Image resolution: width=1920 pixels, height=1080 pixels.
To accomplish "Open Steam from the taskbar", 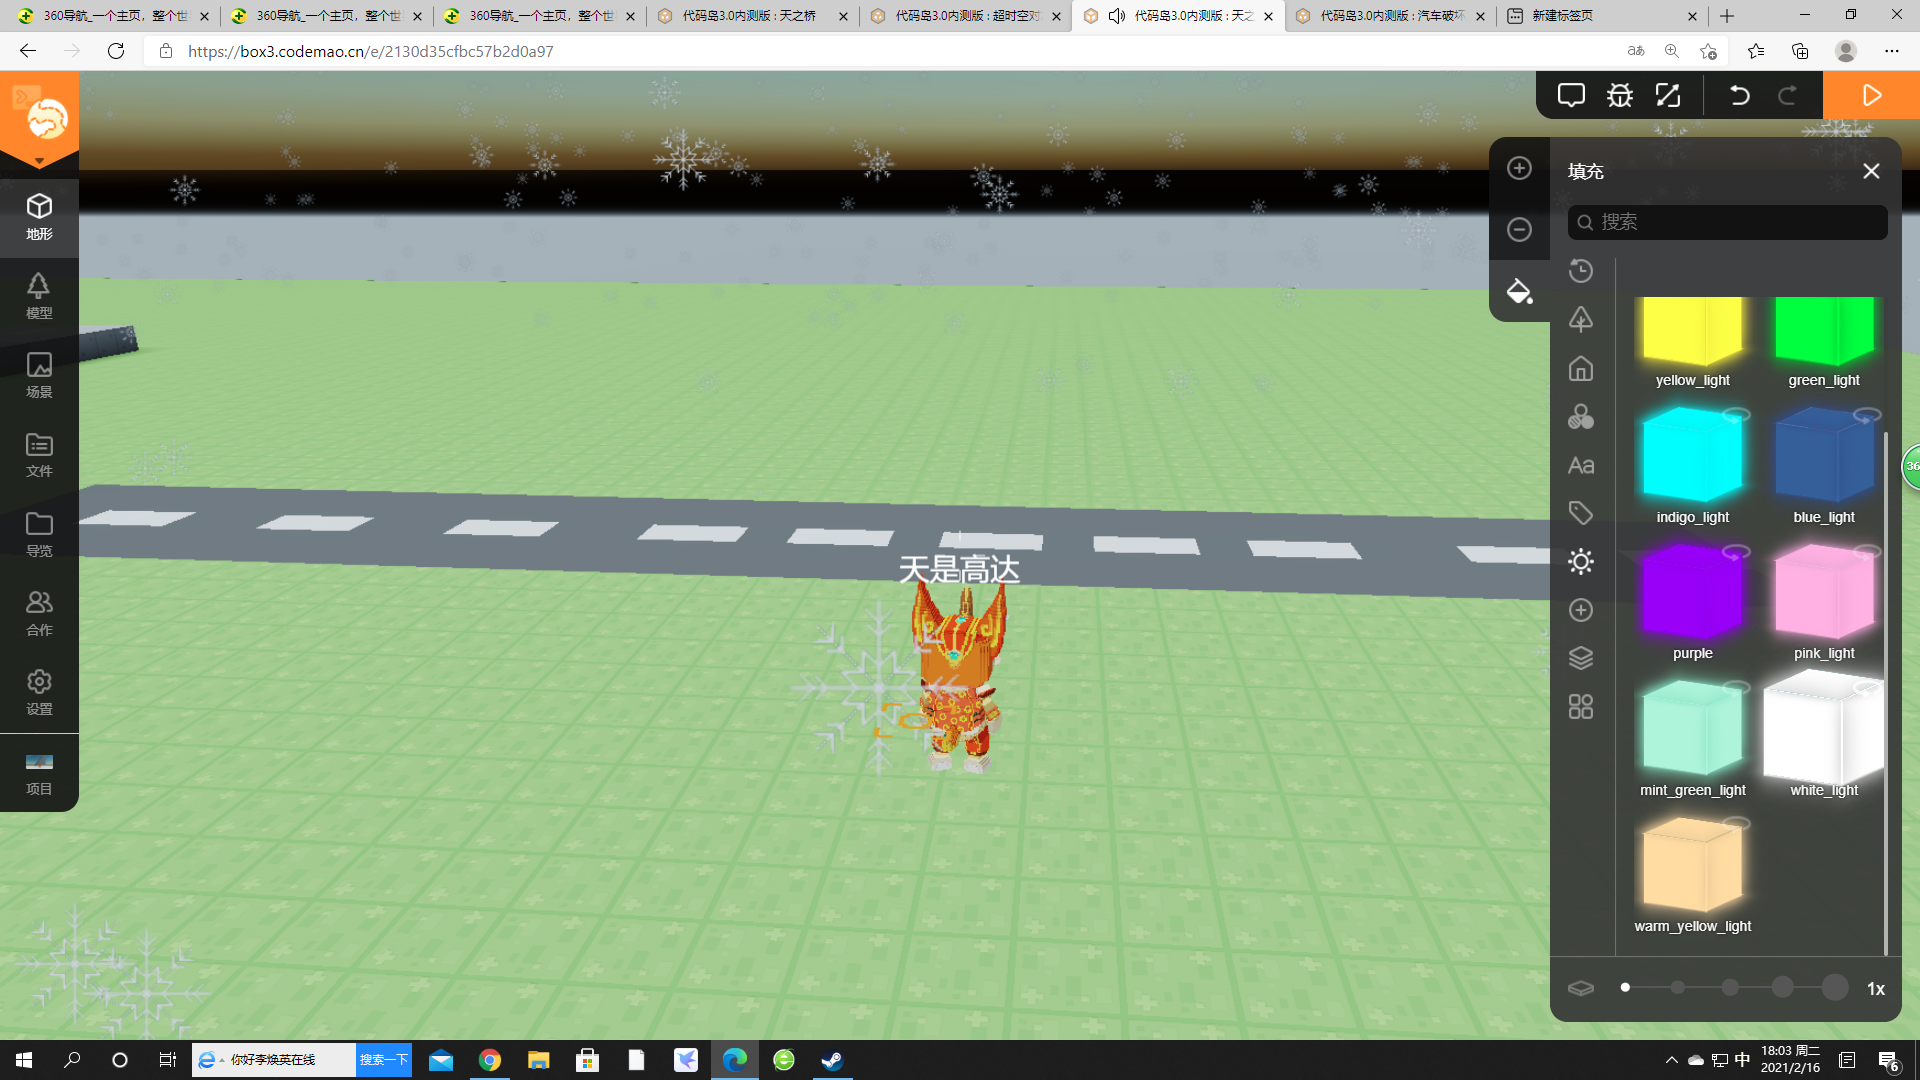I will pyautogui.click(x=832, y=1060).
